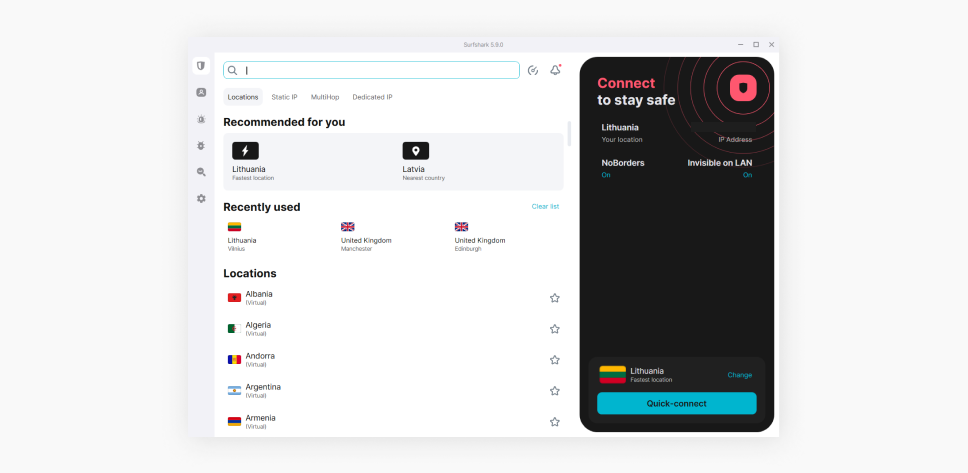Viewport: 968px width, 473px height.
Task: Click the red Surfshark logo button
Action: (743, 88)
